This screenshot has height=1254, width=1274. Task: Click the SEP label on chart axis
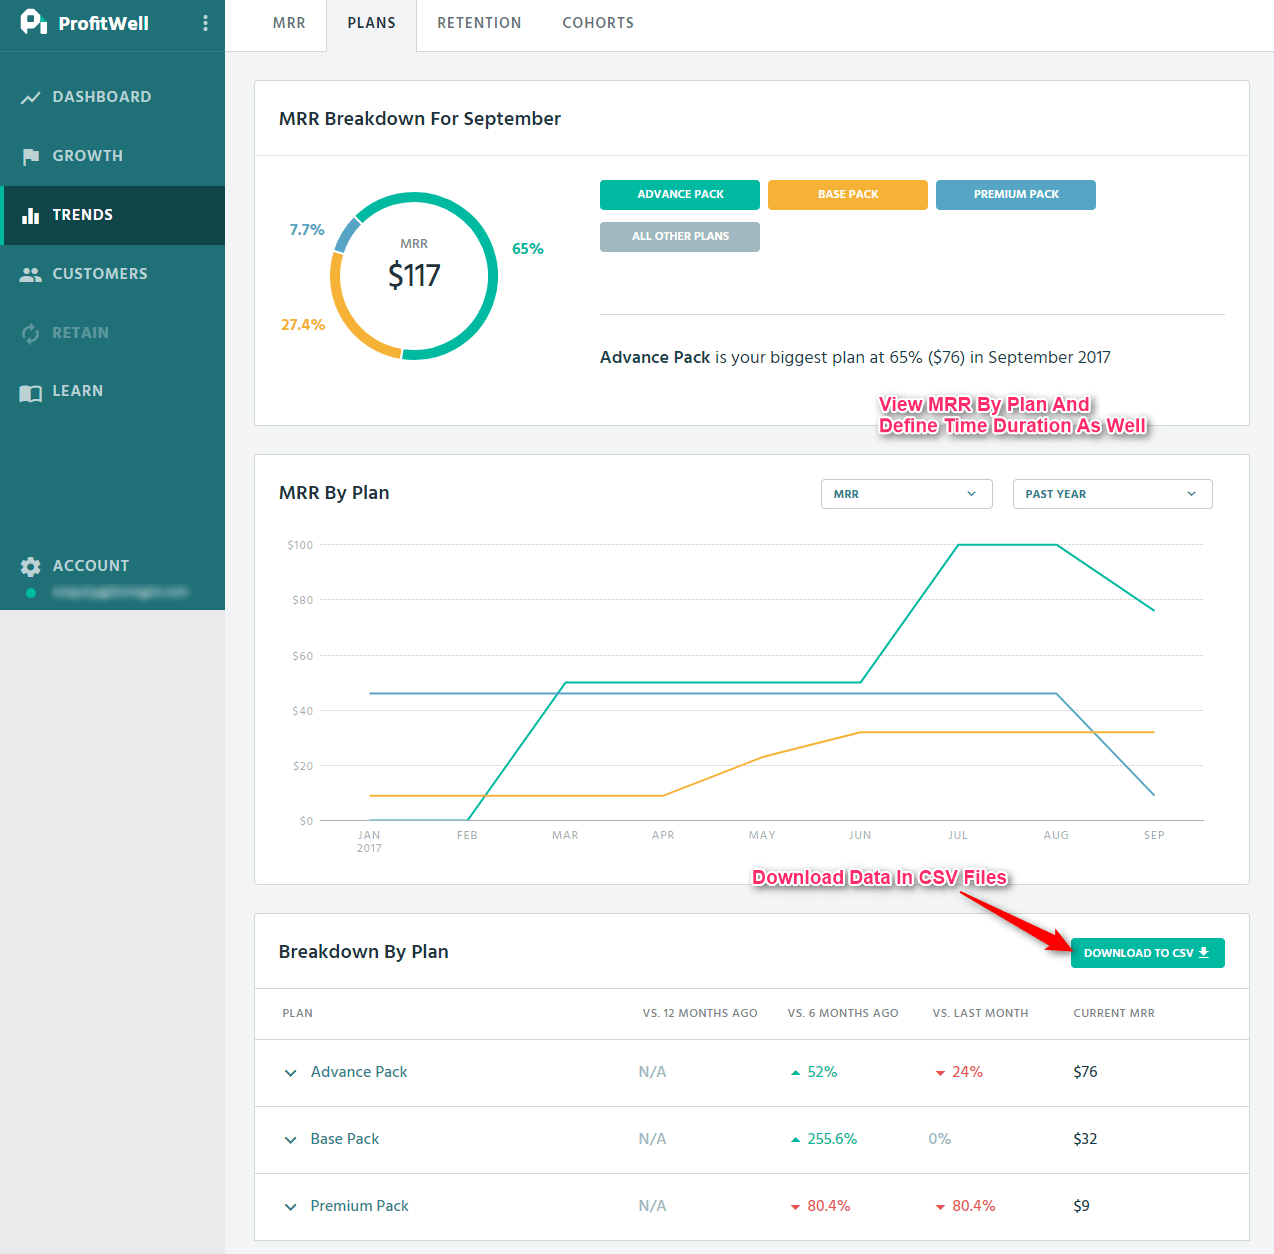click(1154, 835)
